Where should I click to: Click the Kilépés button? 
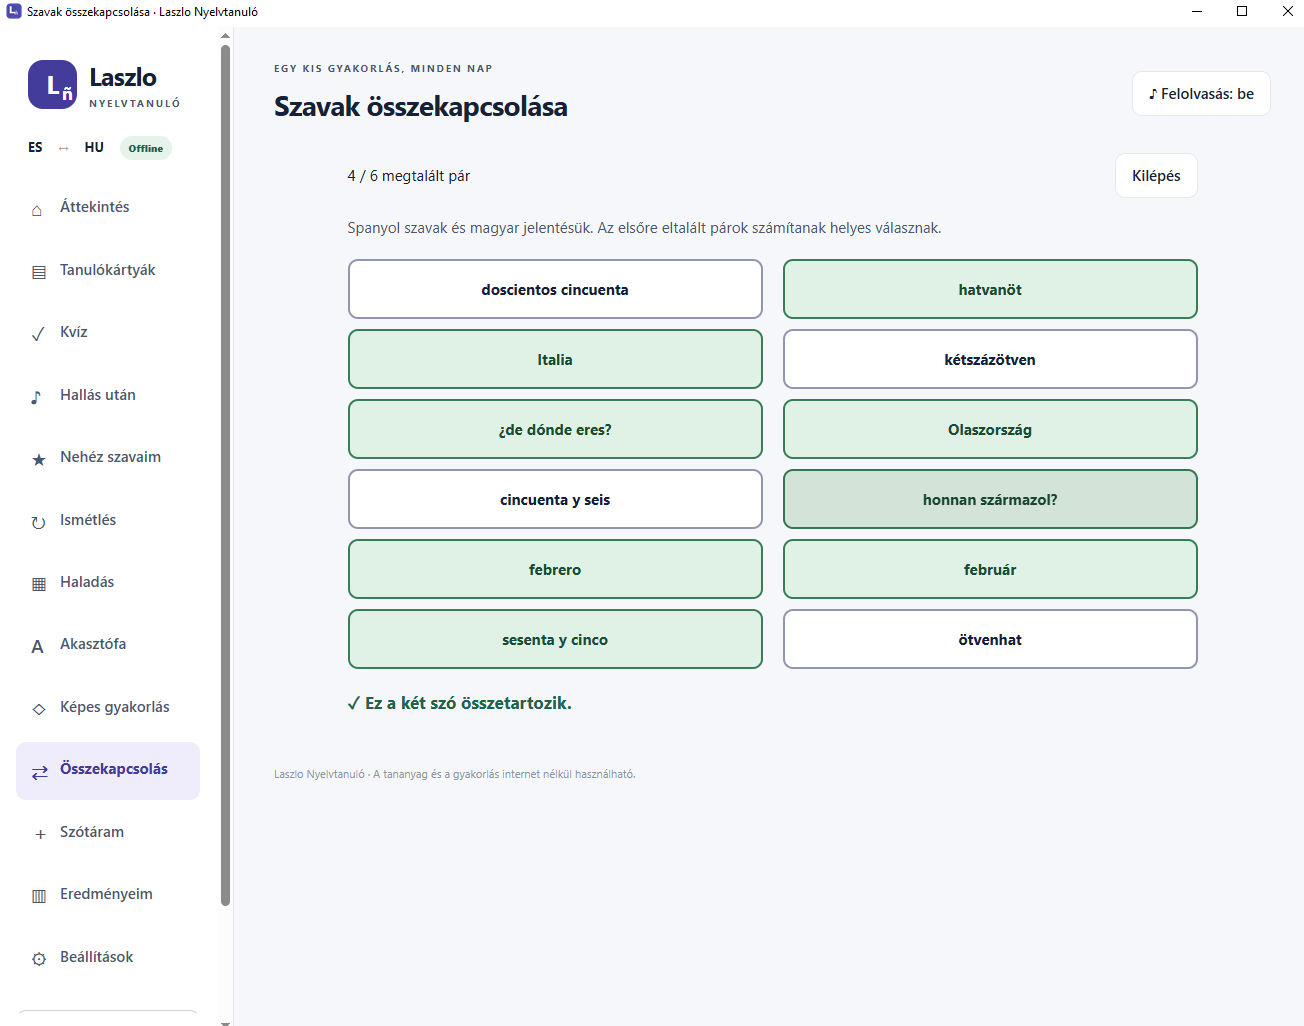point(1156,176)
